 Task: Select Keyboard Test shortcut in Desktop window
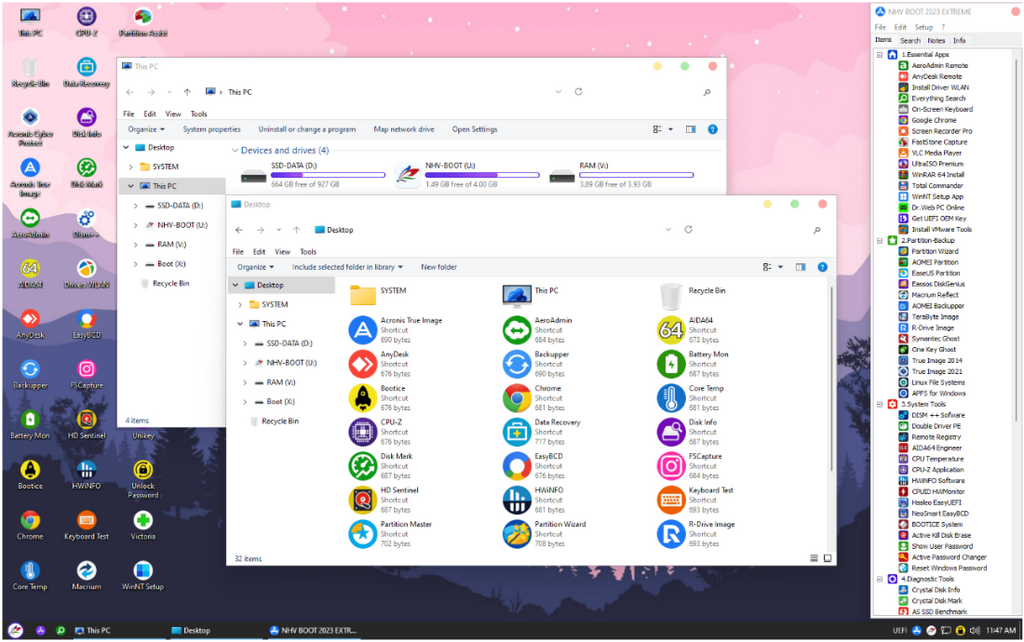pos(696,500)
